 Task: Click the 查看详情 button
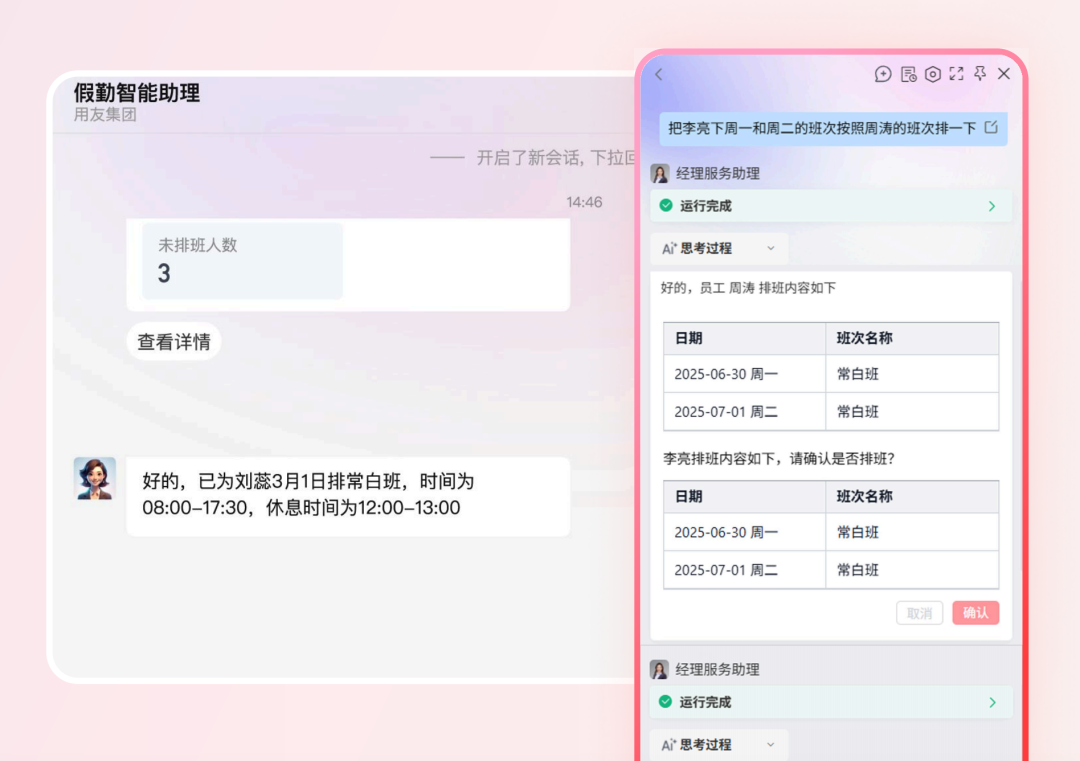click(x=174, y=342)
